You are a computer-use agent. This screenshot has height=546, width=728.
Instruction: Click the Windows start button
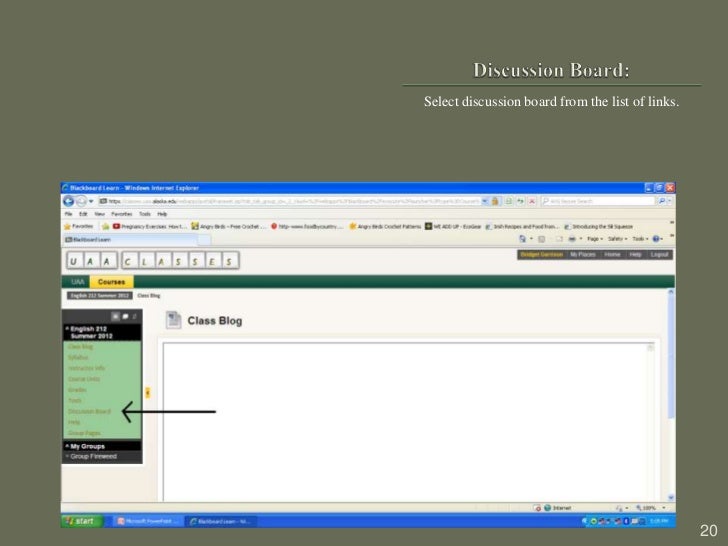point(82,521)
